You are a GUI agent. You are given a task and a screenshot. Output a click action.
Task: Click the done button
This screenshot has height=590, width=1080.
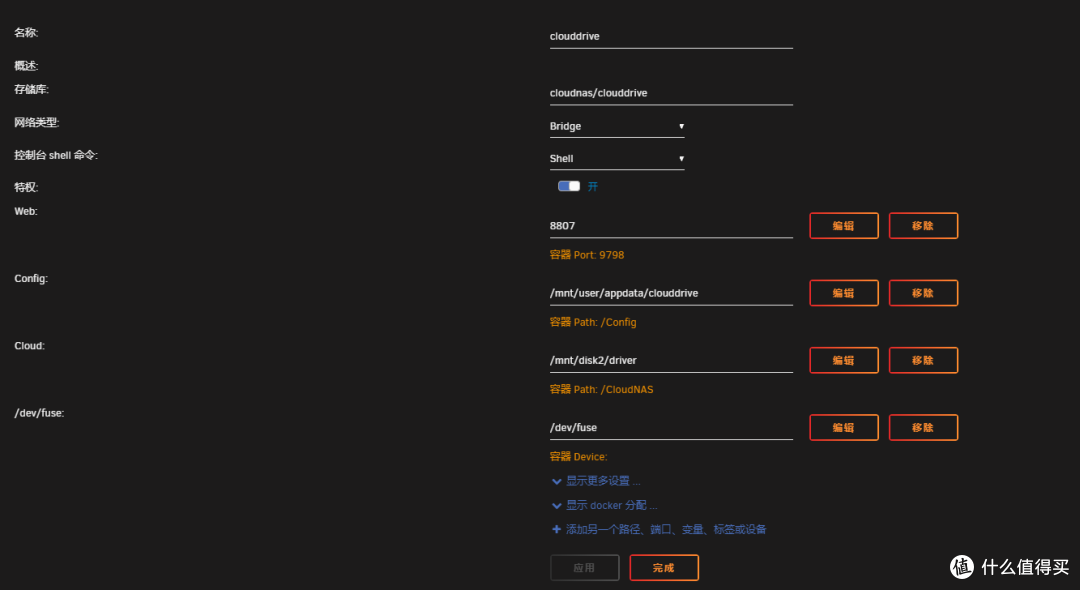tap(664, 568)
